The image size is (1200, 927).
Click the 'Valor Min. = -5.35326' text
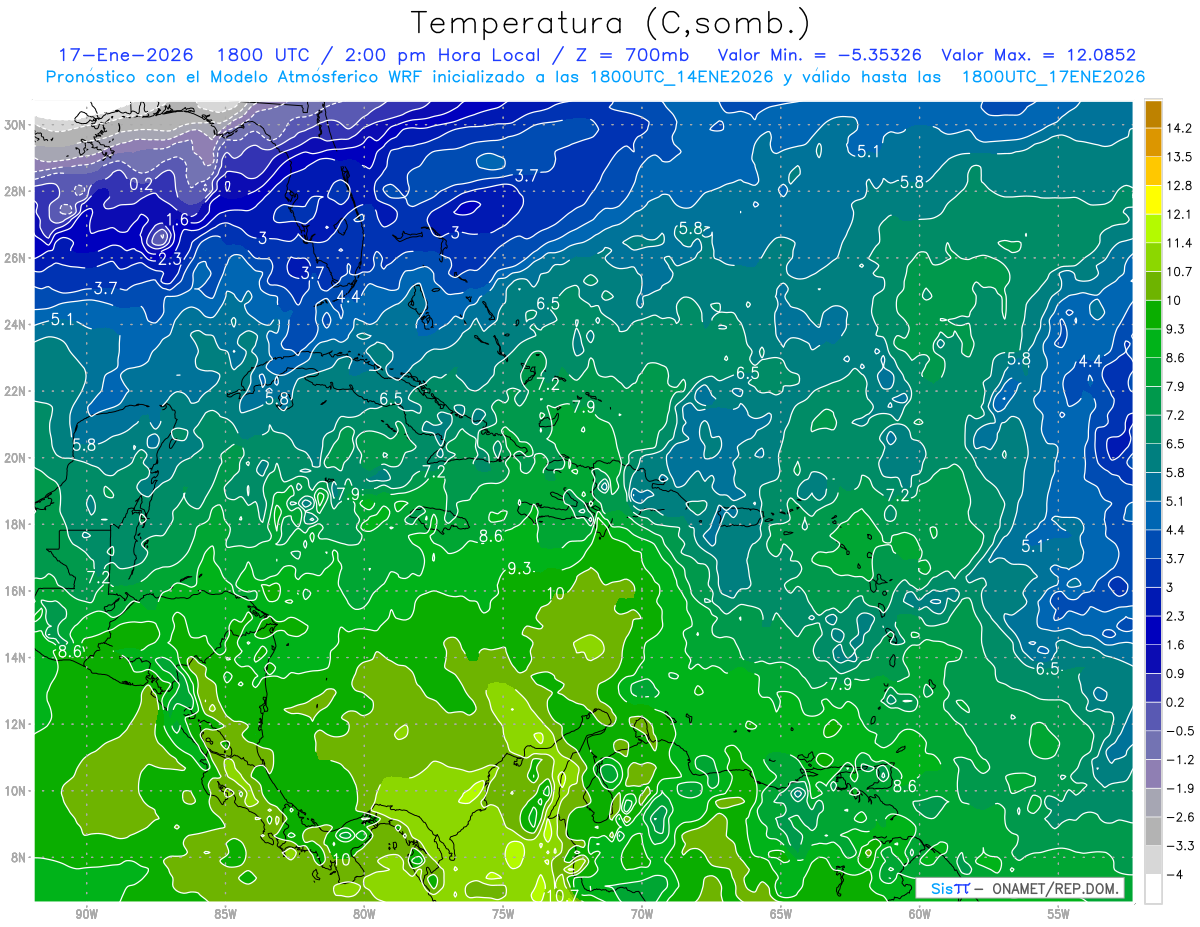click(x=820, y=55)
